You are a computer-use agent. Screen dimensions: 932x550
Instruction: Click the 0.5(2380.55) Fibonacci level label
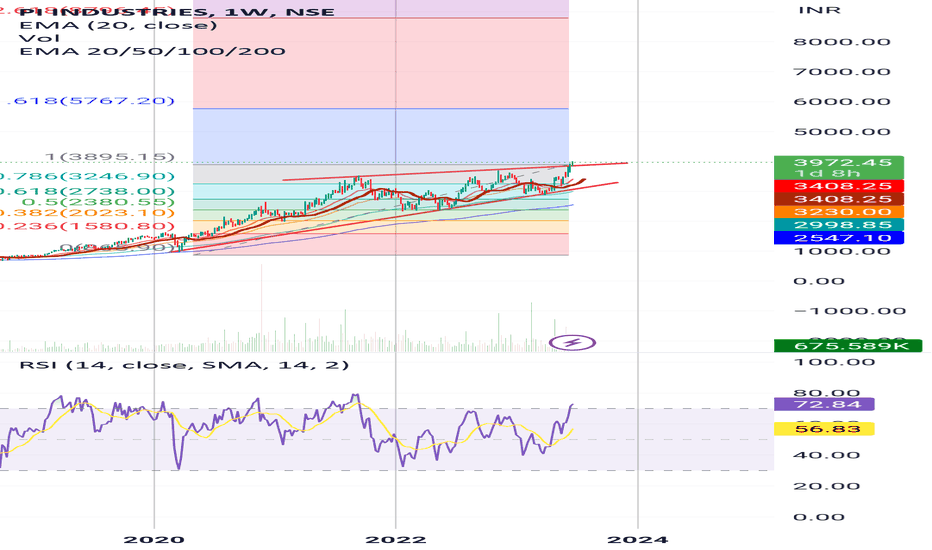coord(98,202)
